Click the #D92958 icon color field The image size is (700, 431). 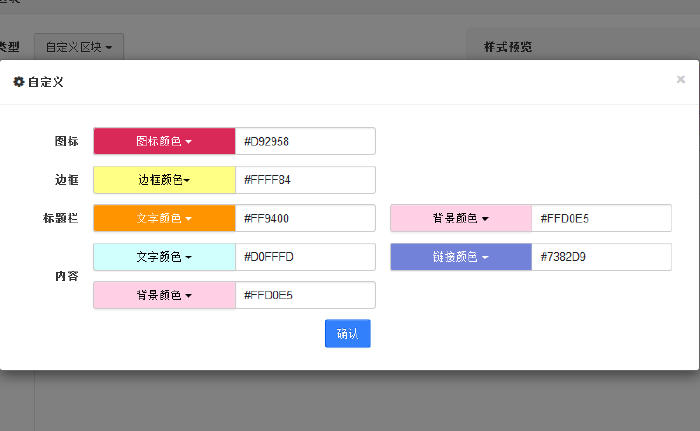pyautogui.click(x=305, y=141)
